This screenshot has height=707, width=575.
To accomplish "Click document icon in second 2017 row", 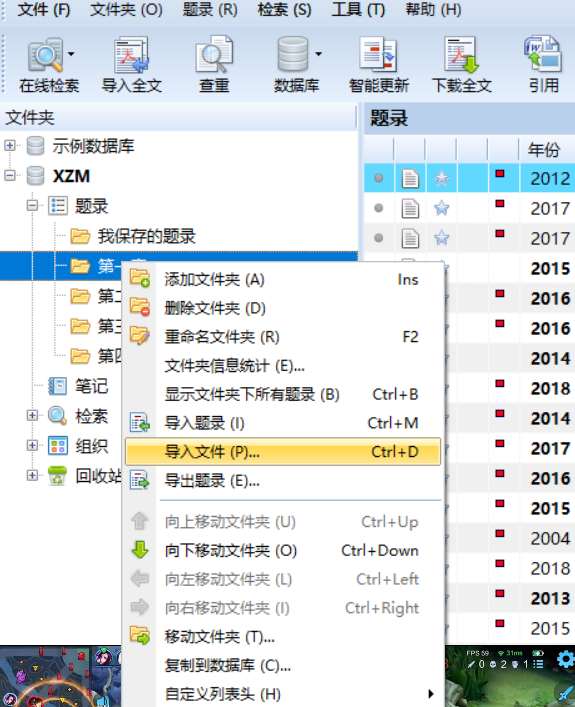I will click(410, 238).
